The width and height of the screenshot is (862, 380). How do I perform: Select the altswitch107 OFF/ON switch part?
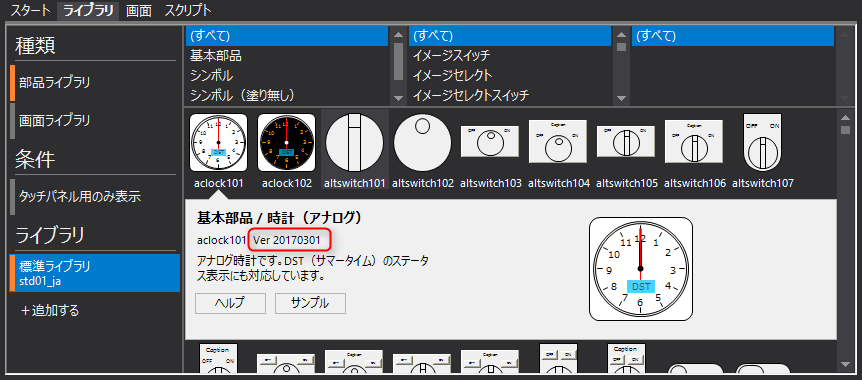point(762,142)
